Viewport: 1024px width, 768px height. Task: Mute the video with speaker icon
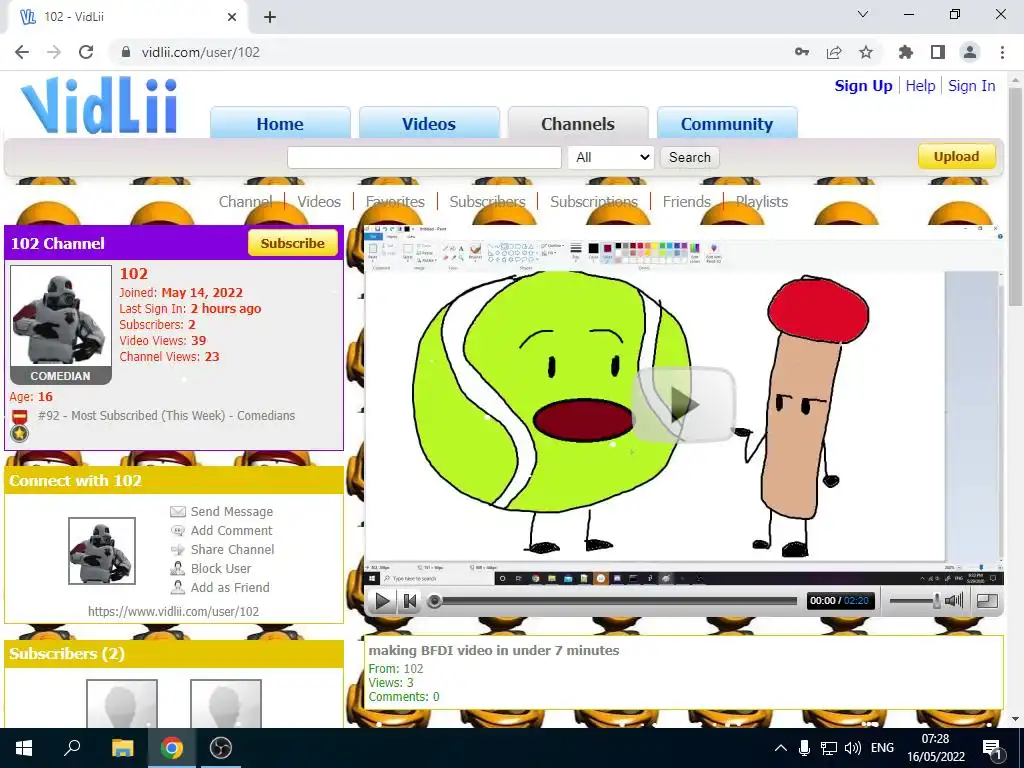point(954,601)
